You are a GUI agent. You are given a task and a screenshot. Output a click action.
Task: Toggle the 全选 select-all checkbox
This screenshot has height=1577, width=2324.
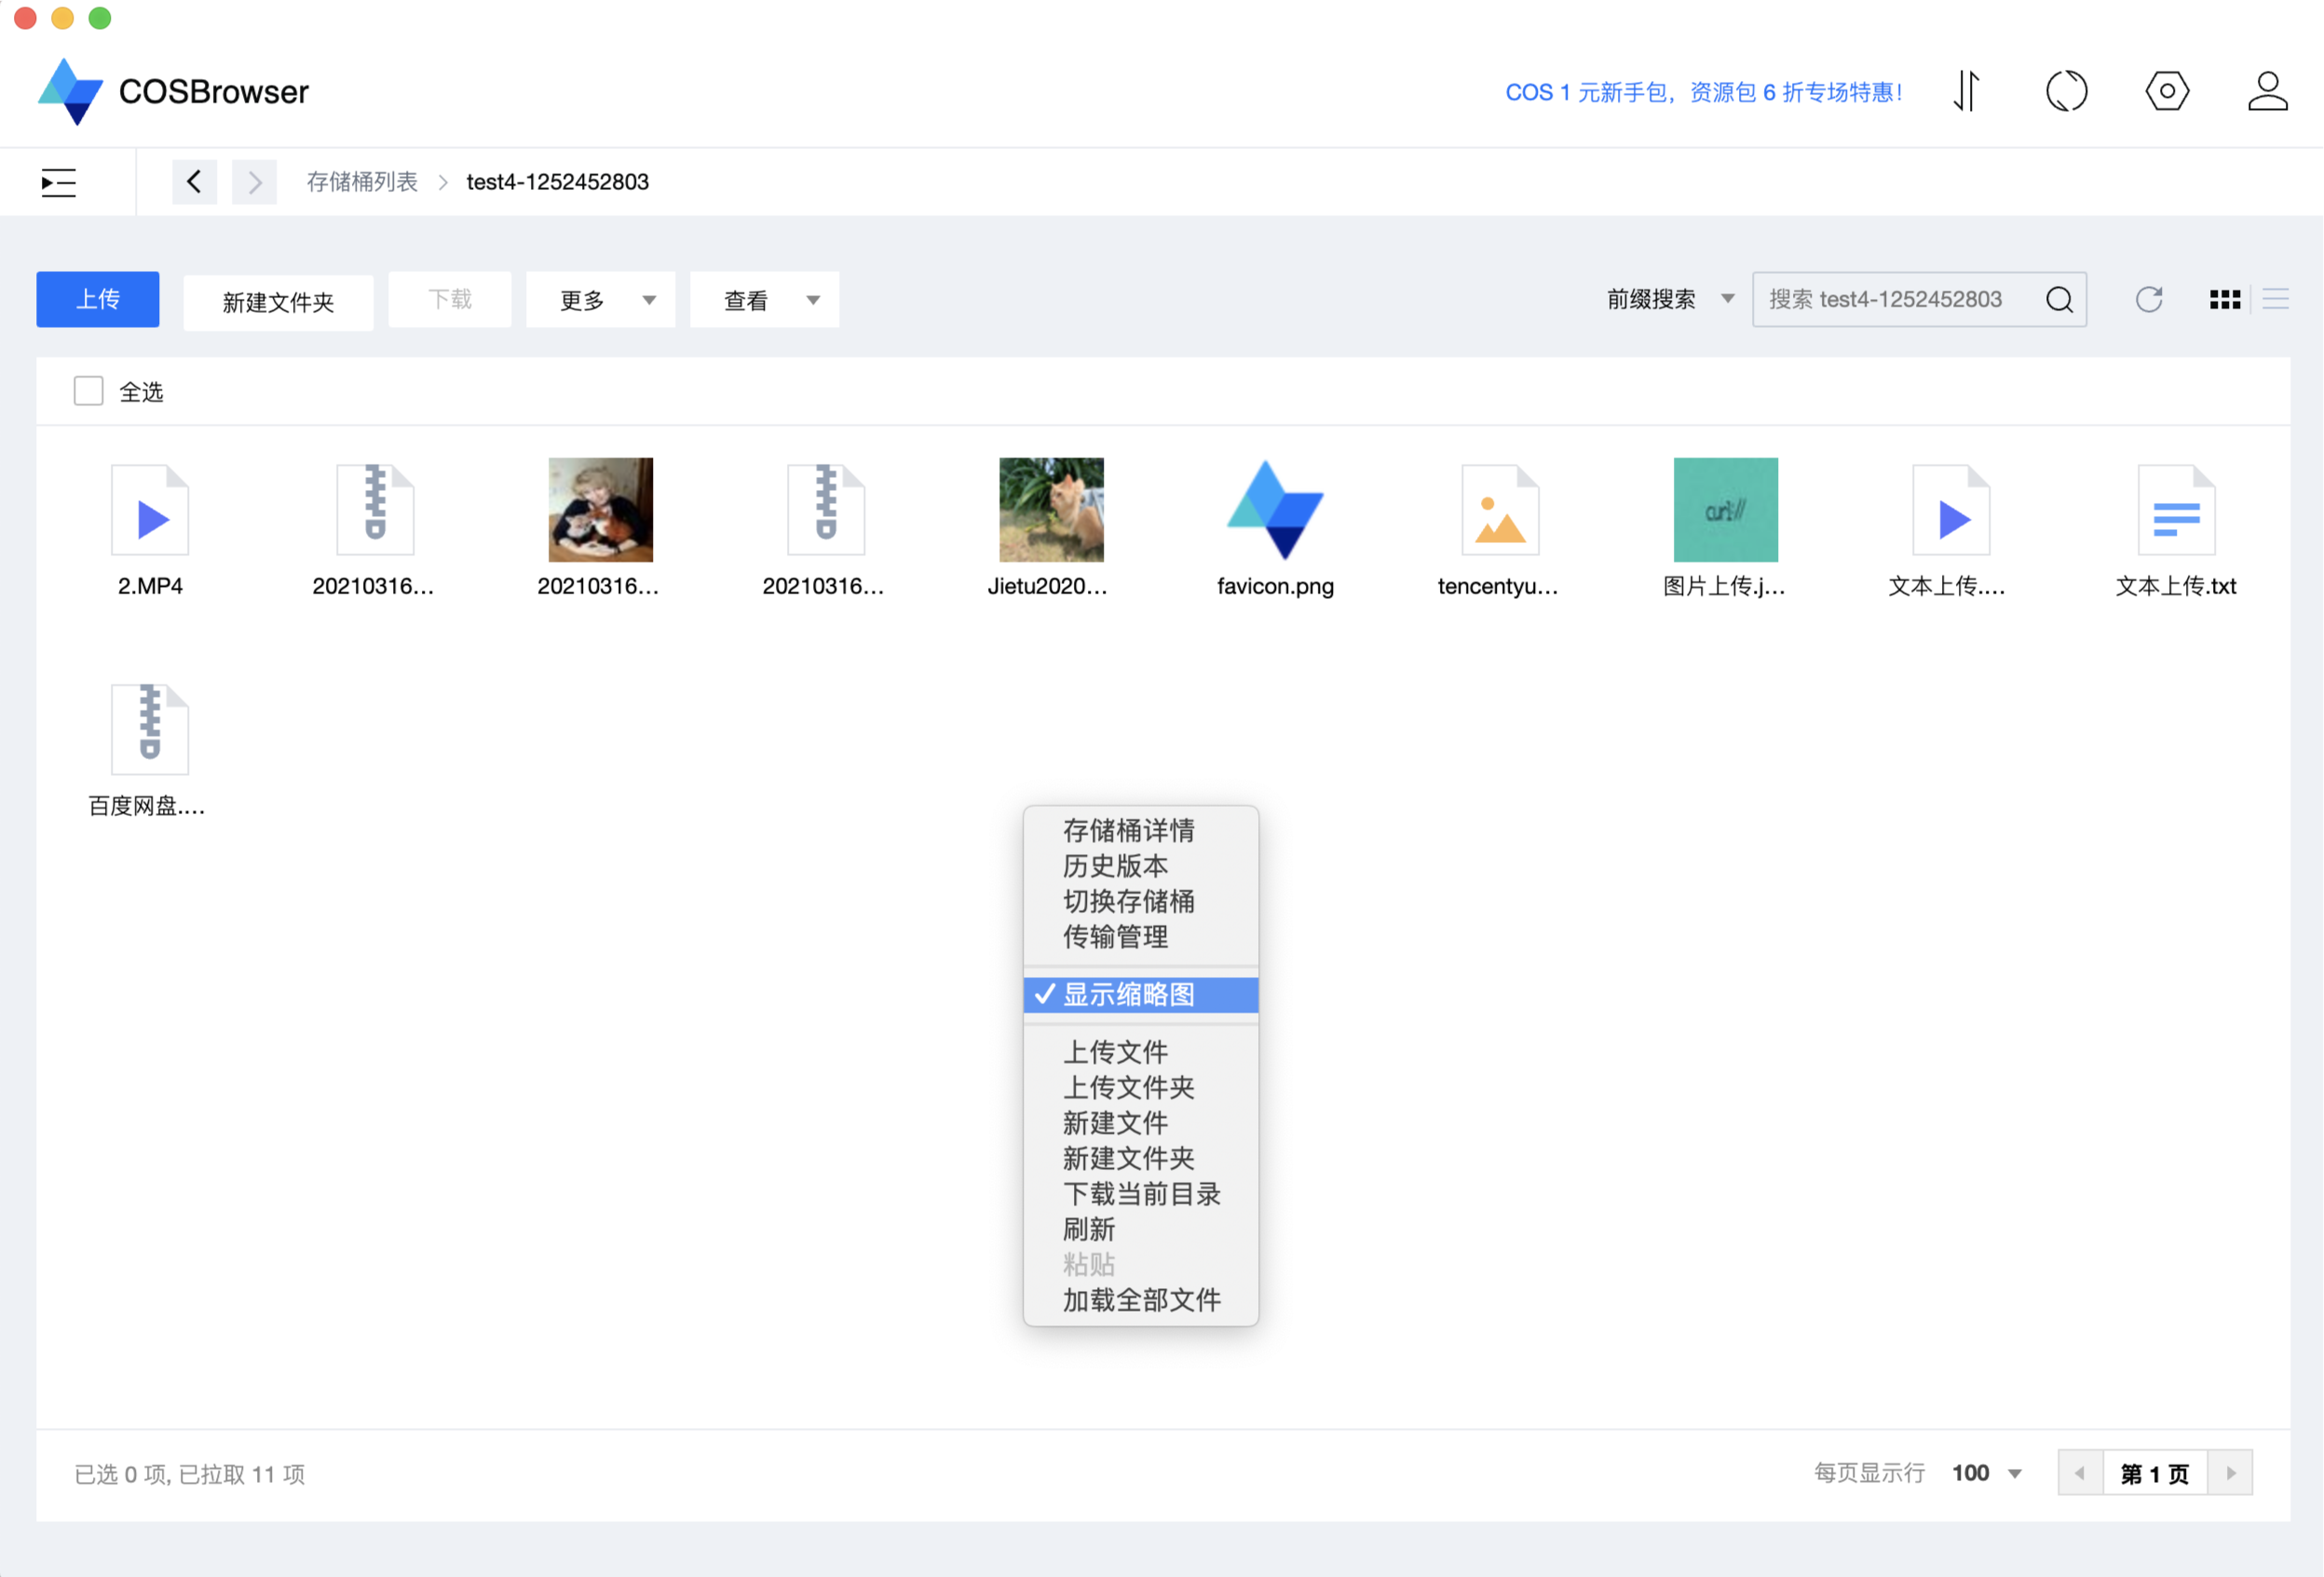tap(88, 391)
